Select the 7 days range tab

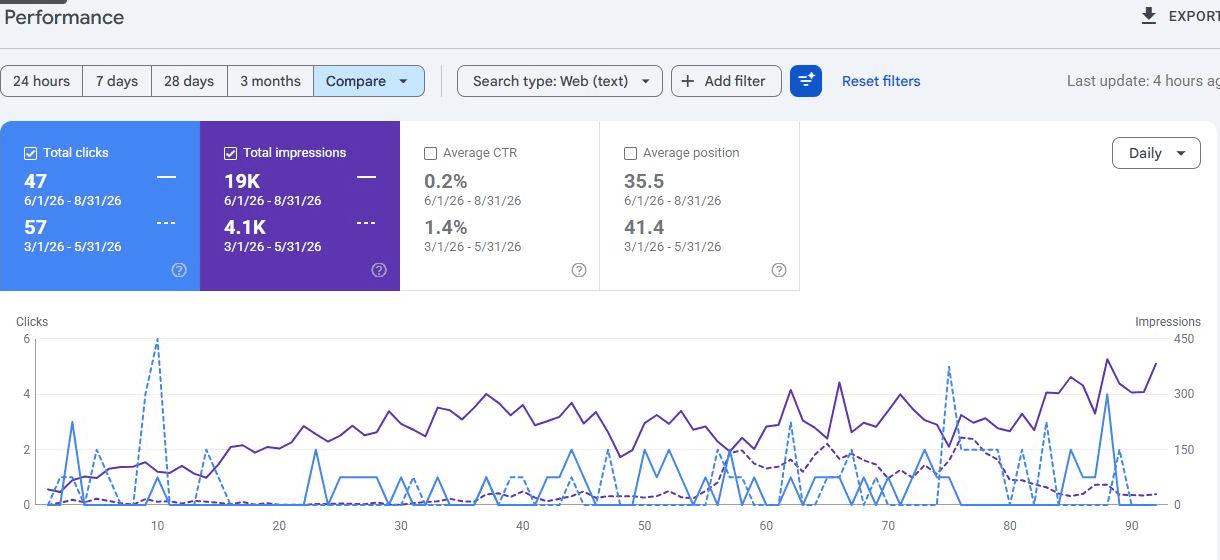[x=117, y=81]
